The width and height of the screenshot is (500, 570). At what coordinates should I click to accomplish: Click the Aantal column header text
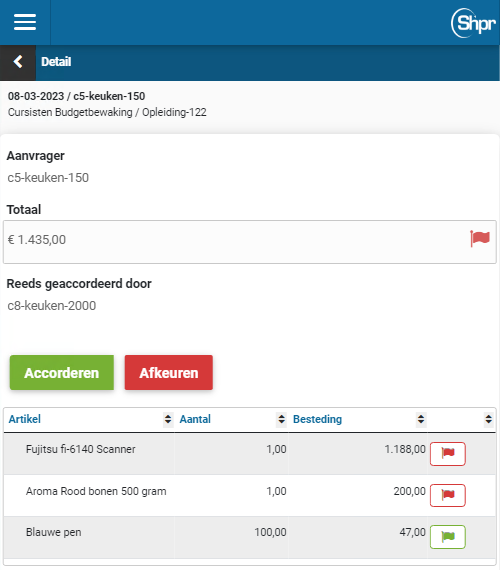[x=195, y=419]
